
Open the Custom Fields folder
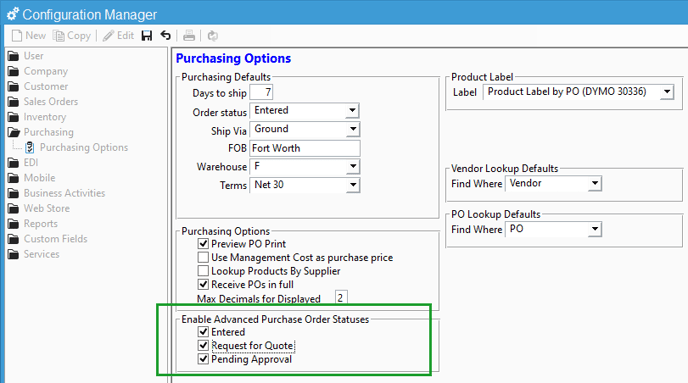(x=48, y=239)
